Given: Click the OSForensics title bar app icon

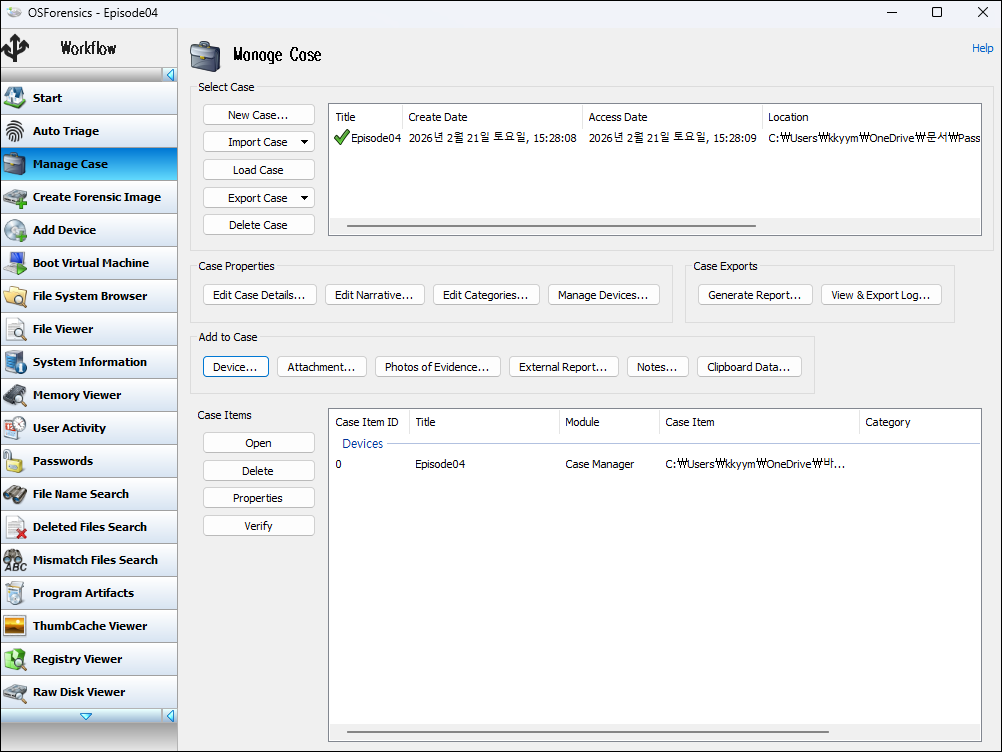Looking at the screenshot, I should [x=13, y=12].
